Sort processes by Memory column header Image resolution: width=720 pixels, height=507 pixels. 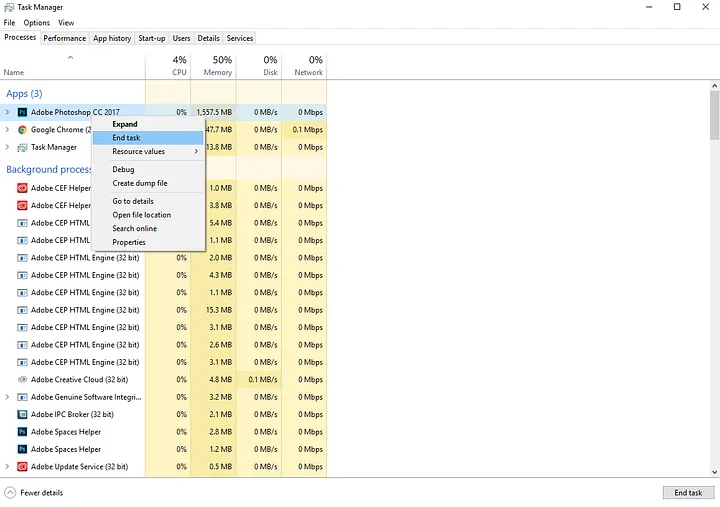[x=214, y=66]
